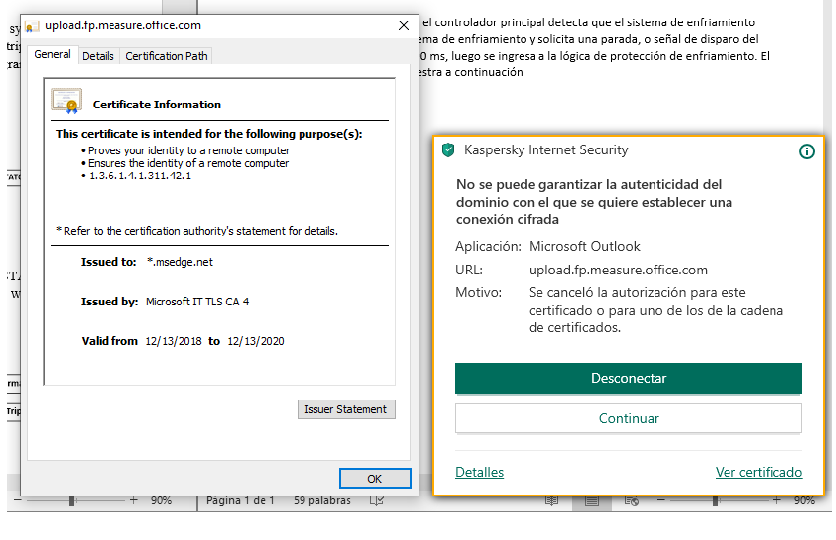836x540 pixels.
Task: Click 'Refer to the certification authority's statement' note
Action: [197, 231]
